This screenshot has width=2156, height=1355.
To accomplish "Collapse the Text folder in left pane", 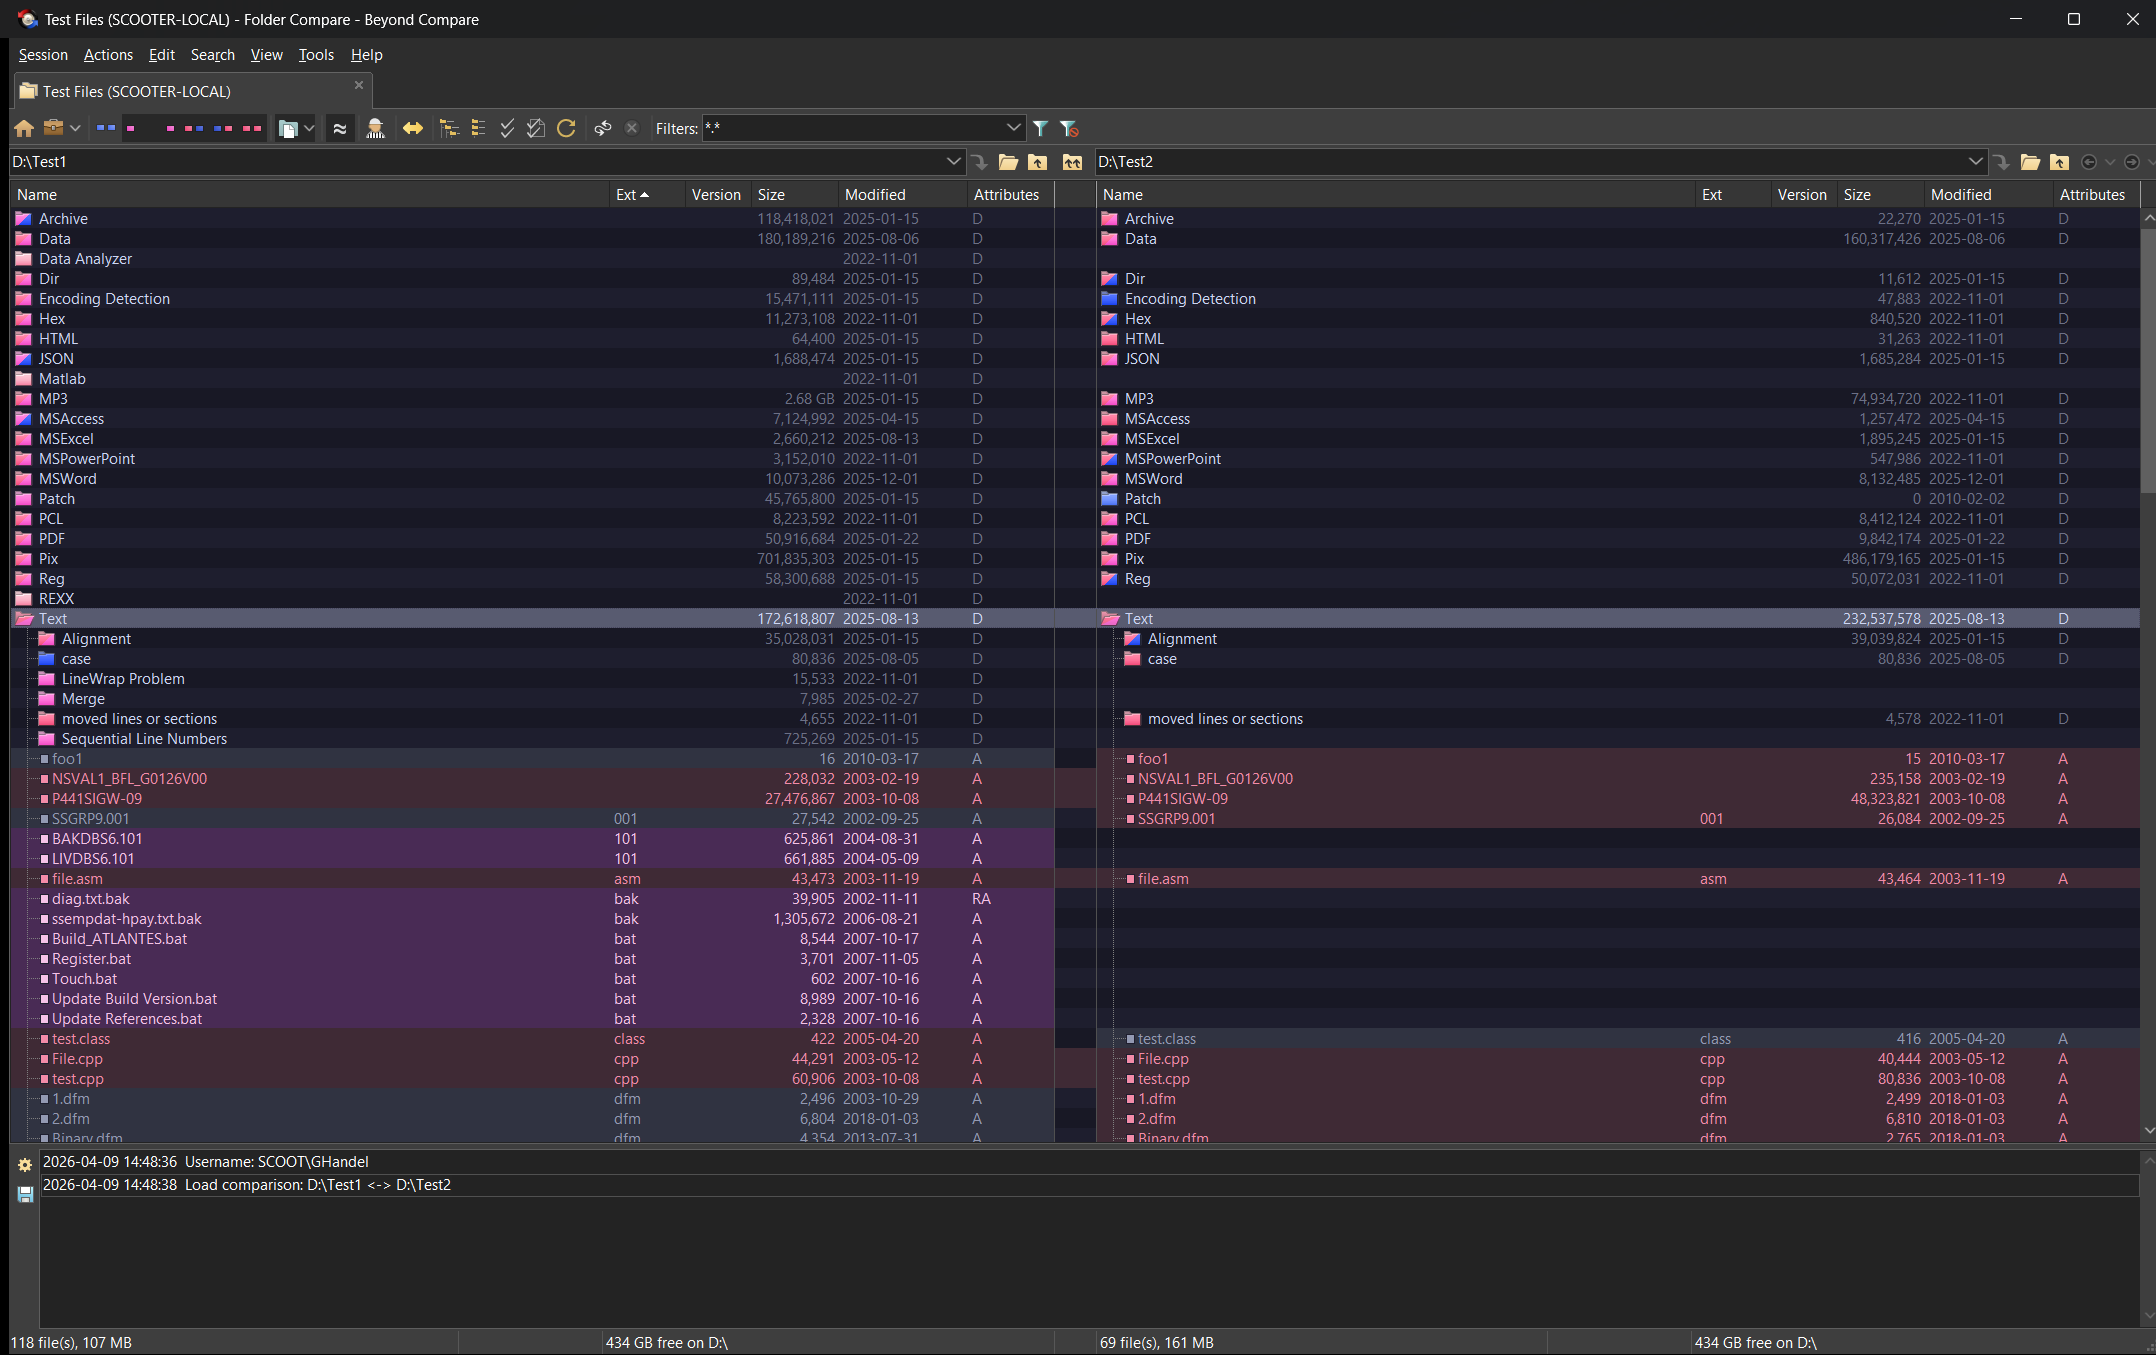I will (25, 619).
